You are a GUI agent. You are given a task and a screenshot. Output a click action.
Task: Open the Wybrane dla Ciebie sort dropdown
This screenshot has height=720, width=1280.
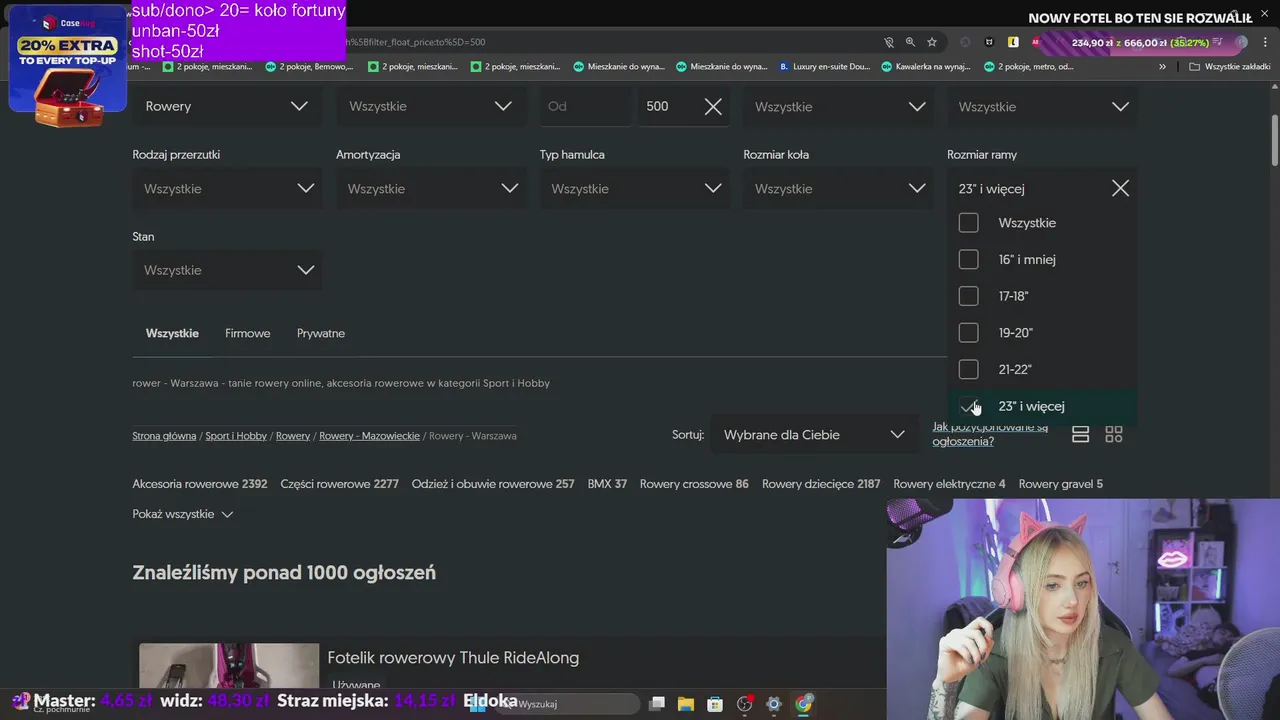[814, 435]
